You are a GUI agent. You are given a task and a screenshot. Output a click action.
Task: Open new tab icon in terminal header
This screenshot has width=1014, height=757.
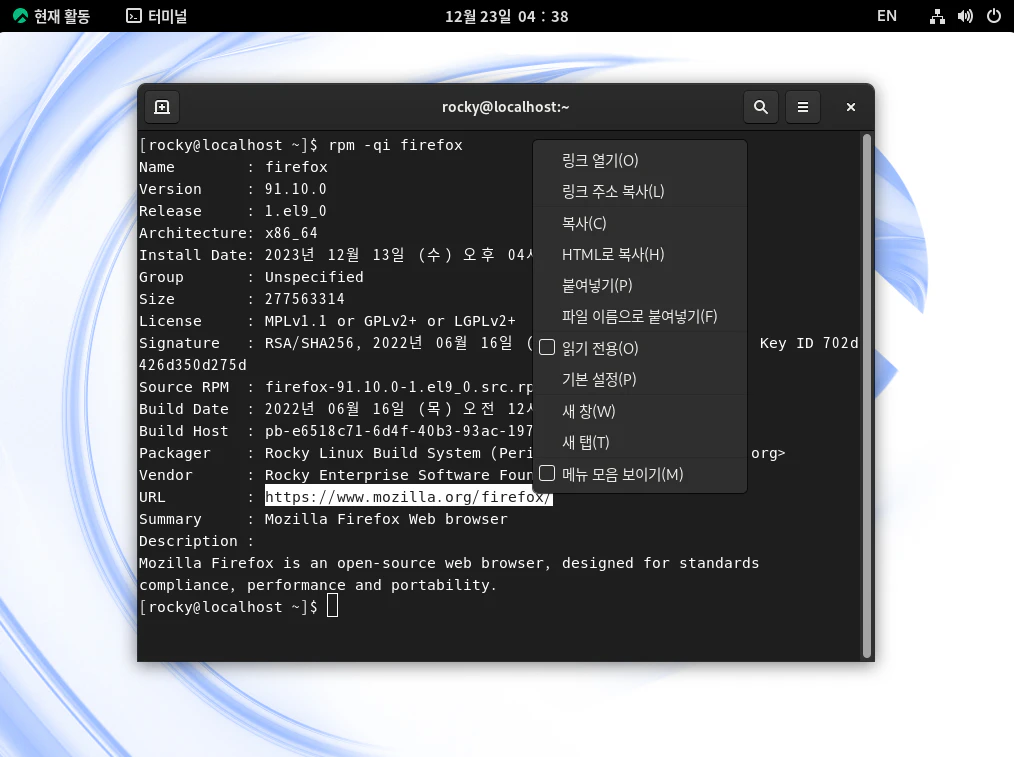coord(162,107)
